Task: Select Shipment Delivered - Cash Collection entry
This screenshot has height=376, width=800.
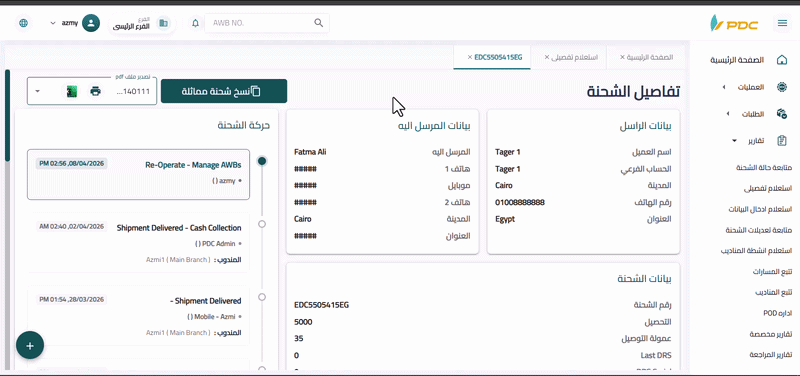Action: [138, 243]
